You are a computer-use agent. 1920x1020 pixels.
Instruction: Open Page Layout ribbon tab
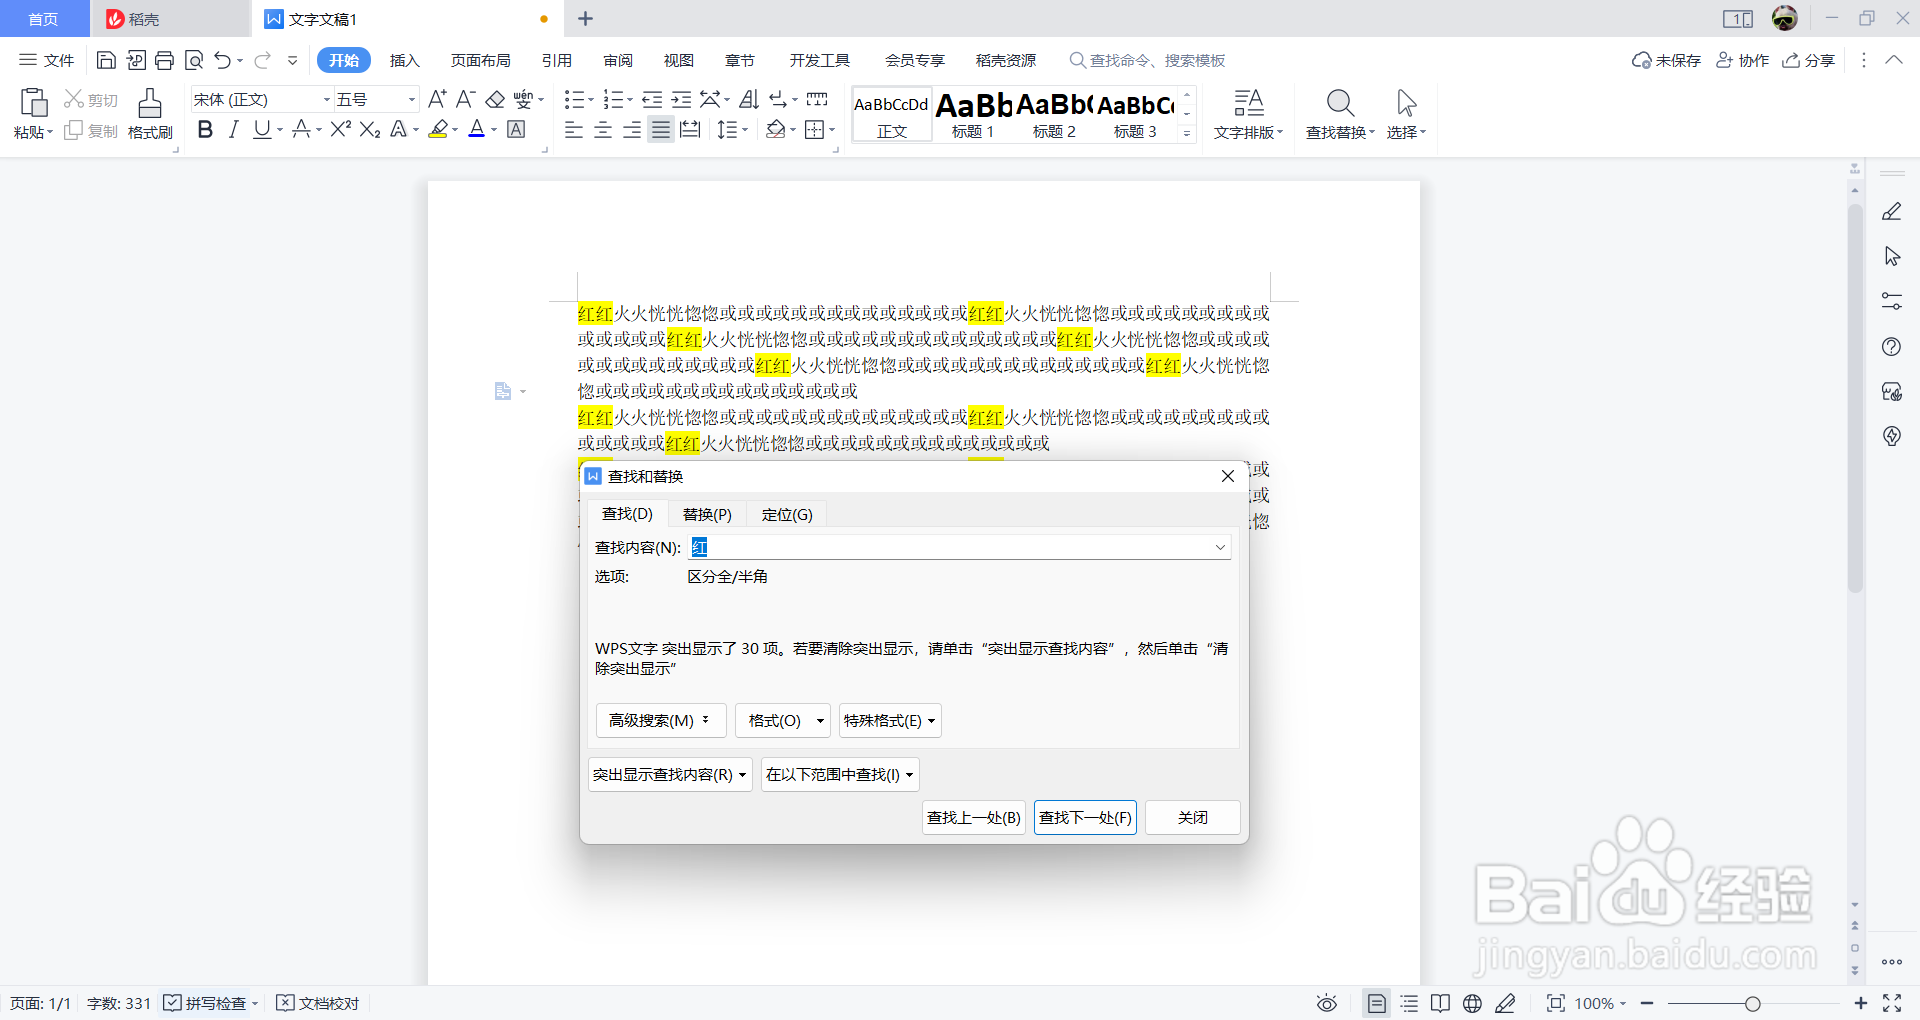pyautogui.click(x=480, y=60)
